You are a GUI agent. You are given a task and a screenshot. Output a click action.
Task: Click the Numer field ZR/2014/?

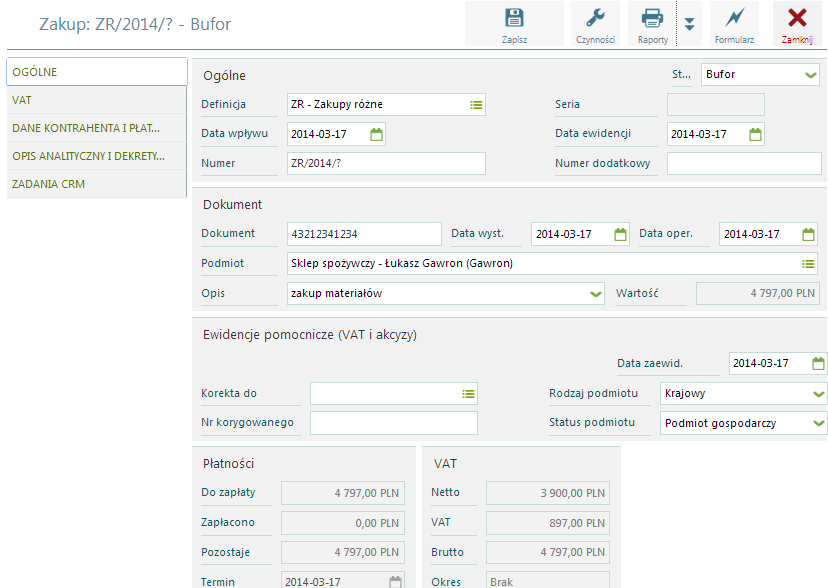(386, 164)
